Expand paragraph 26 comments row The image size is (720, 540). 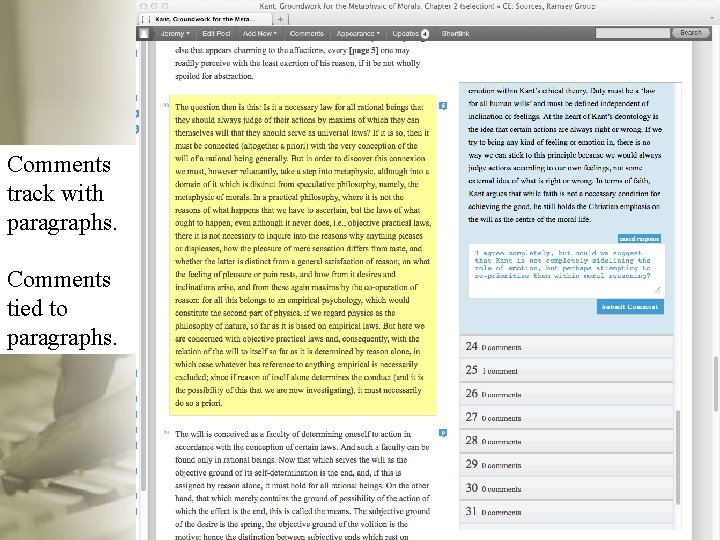click(566, 394)
